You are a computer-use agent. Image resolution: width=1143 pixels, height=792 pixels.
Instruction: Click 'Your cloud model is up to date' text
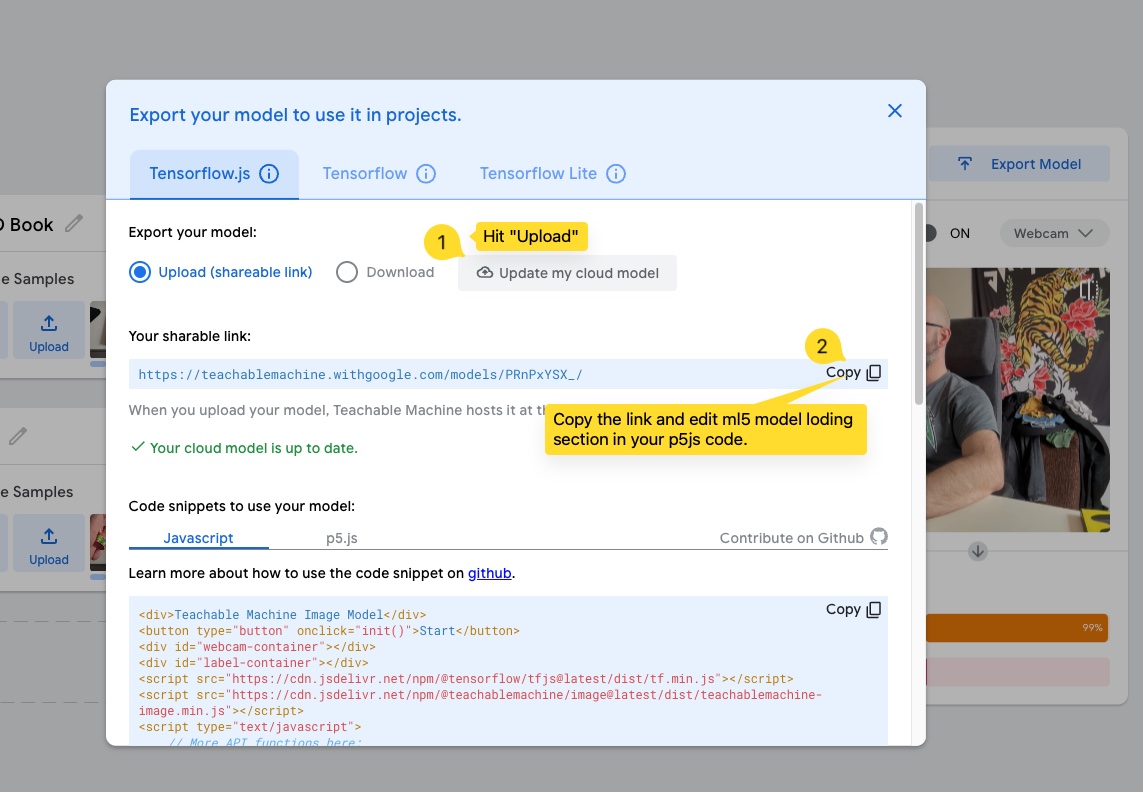click(254, 448)
